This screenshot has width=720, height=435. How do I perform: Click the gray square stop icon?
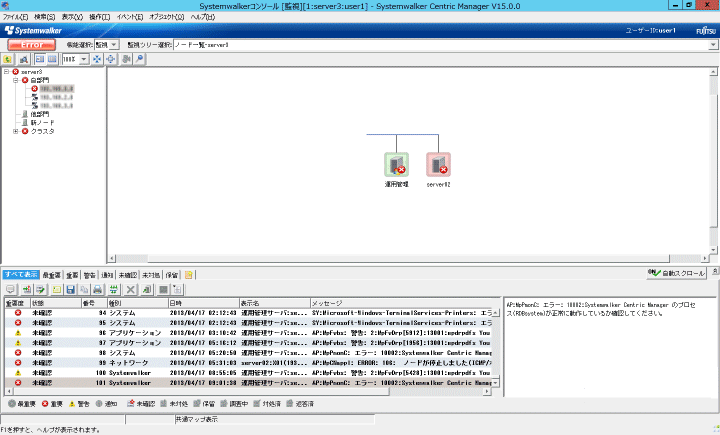tap(163, 289)
